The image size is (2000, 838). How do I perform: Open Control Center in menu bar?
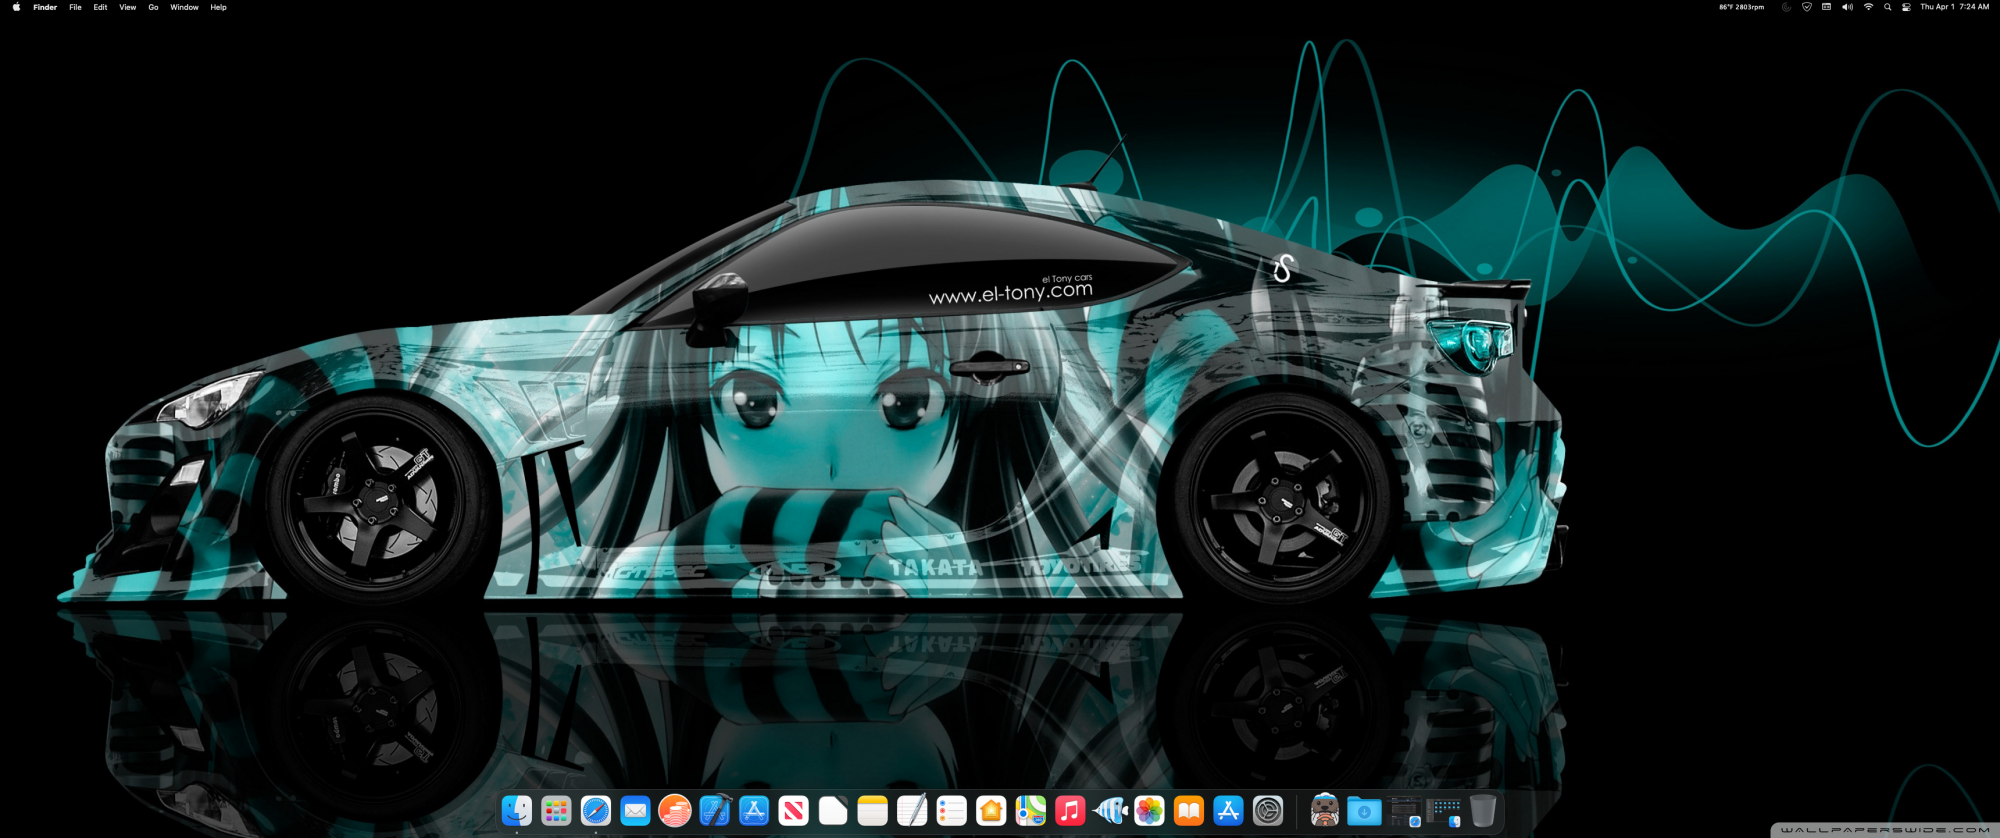(1906, 7)
